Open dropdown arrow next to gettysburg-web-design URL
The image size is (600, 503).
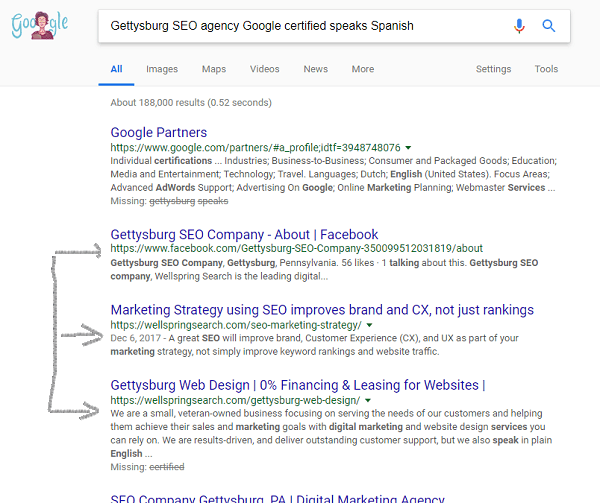[x=368, y=400]
